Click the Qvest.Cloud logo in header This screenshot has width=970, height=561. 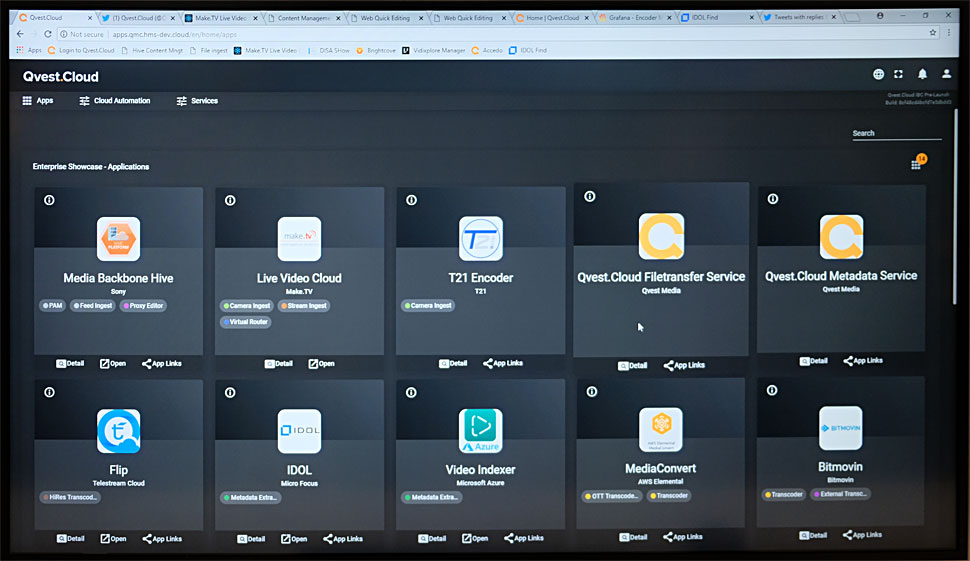[x=61, y=77]
